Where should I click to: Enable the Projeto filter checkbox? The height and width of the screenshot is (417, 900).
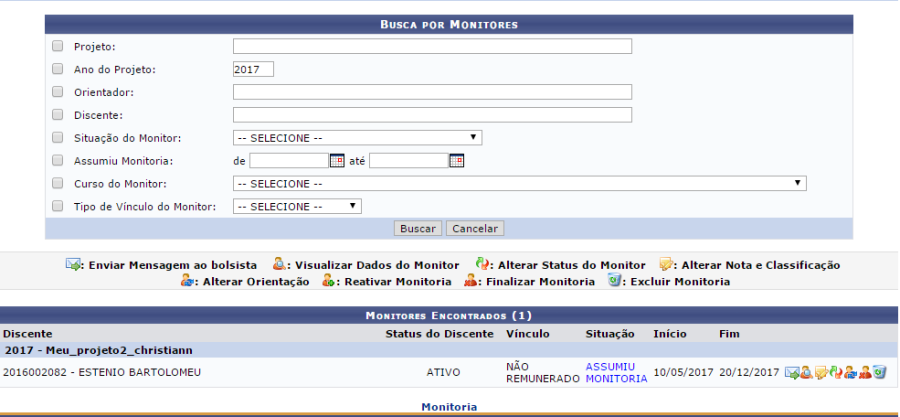point(57,46)
